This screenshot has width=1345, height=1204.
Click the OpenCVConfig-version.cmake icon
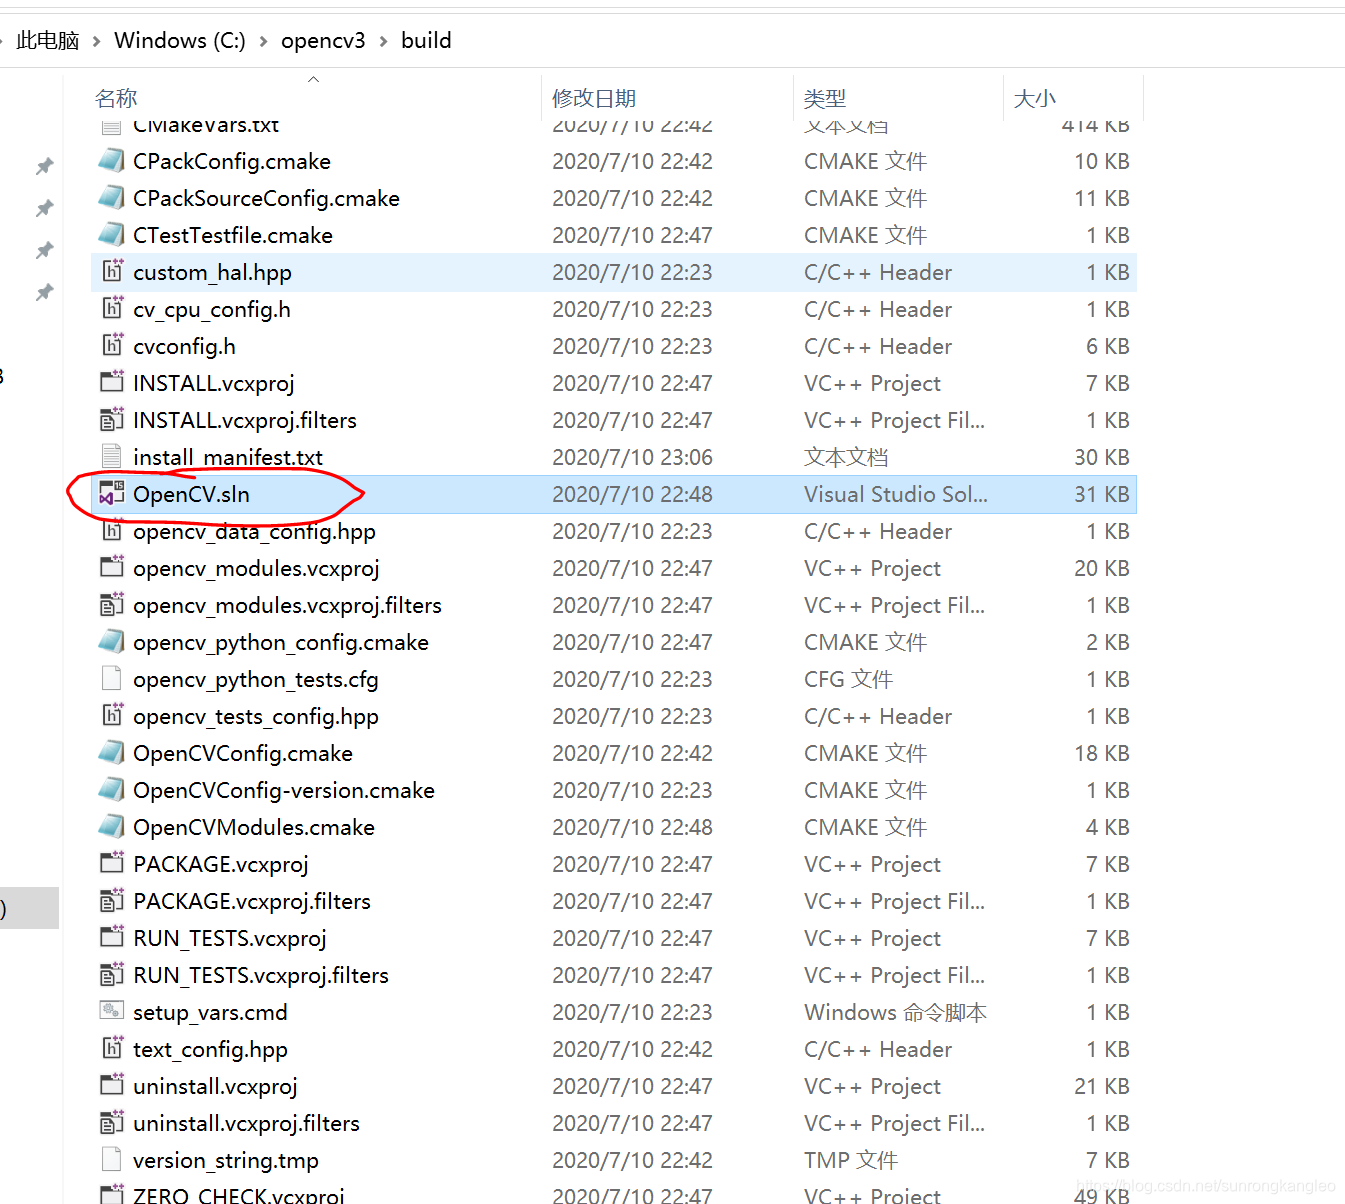tap(112, 790)
